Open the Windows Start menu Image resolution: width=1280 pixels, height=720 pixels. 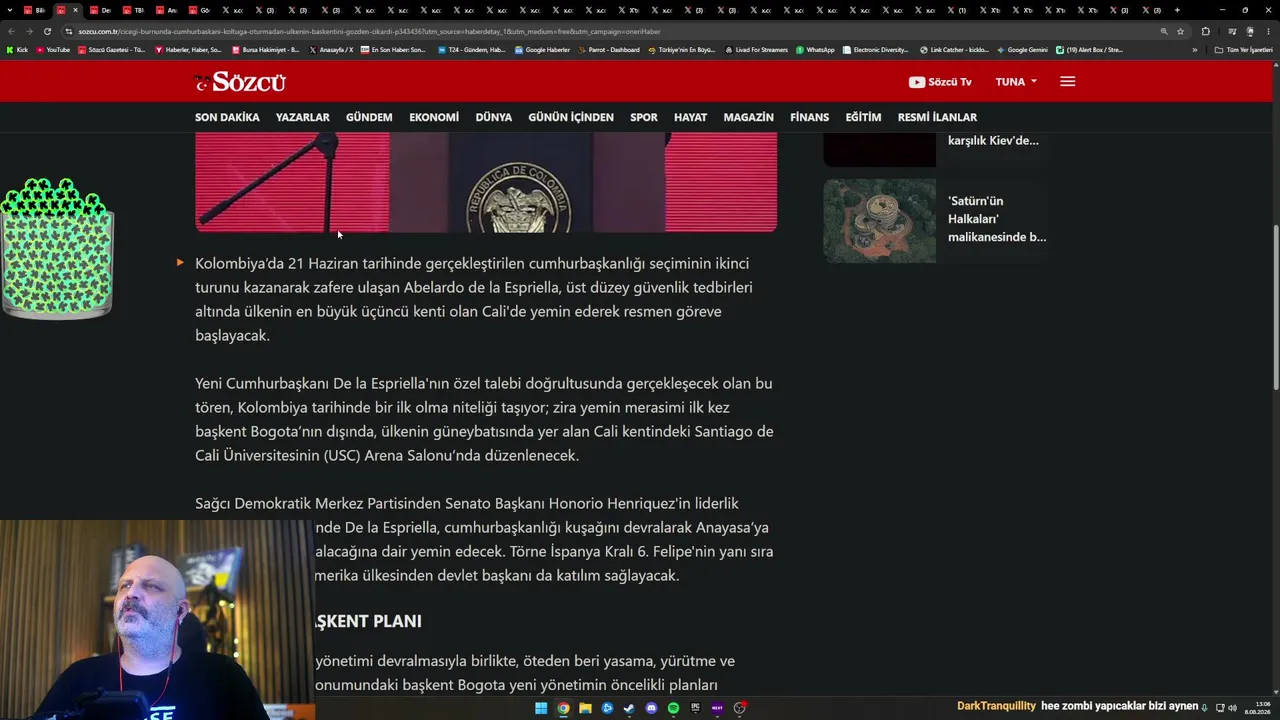point(541,708)
